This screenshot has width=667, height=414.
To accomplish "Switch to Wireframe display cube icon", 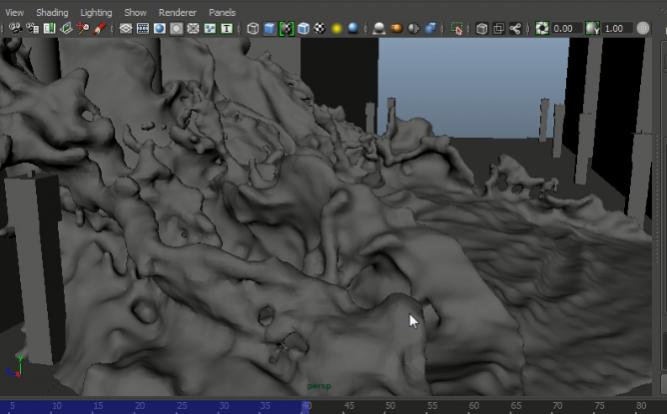I will tap(253, 29).
